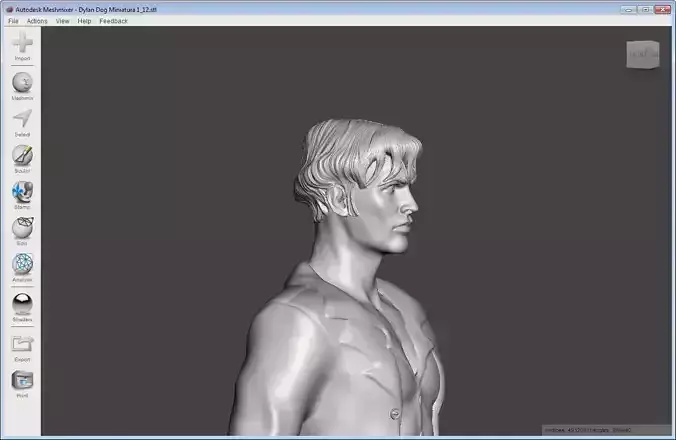Screen dimensions: 676x440
Task: Maximize the Meshmixer window
Action: 645,9
